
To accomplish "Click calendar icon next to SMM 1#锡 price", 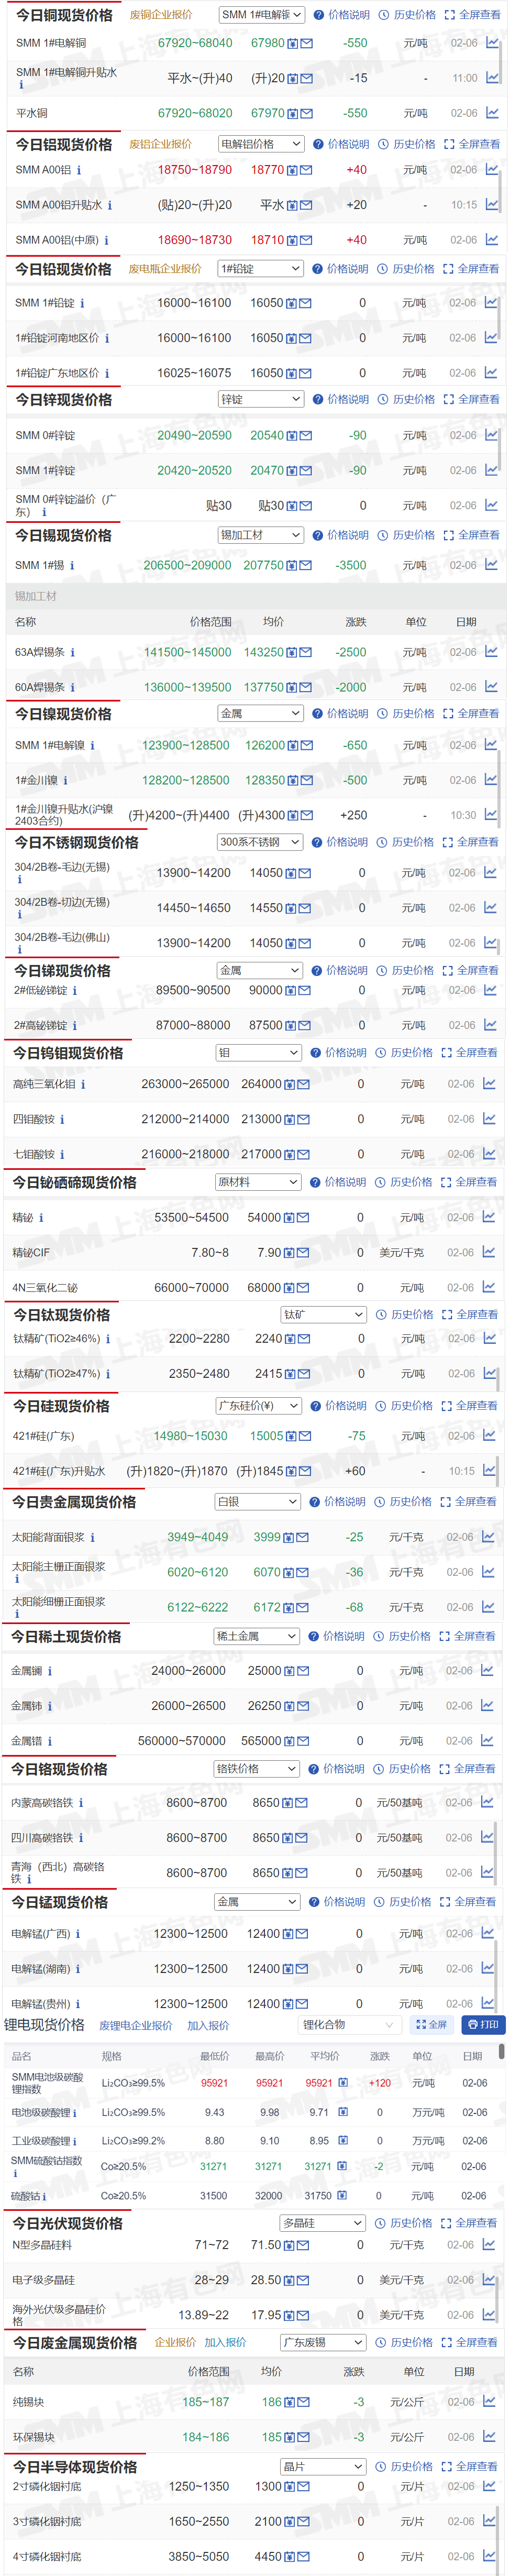I will click(292, 566).
